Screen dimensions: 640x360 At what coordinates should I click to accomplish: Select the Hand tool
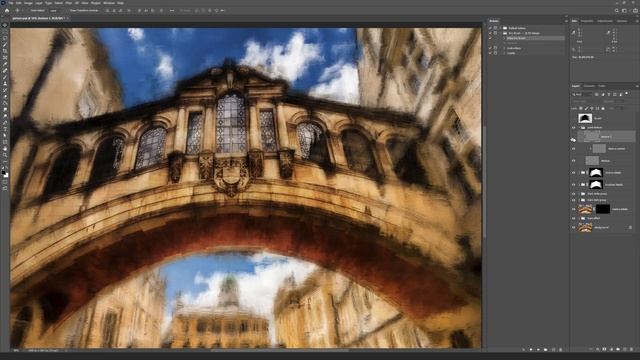(x=5, y=149)
